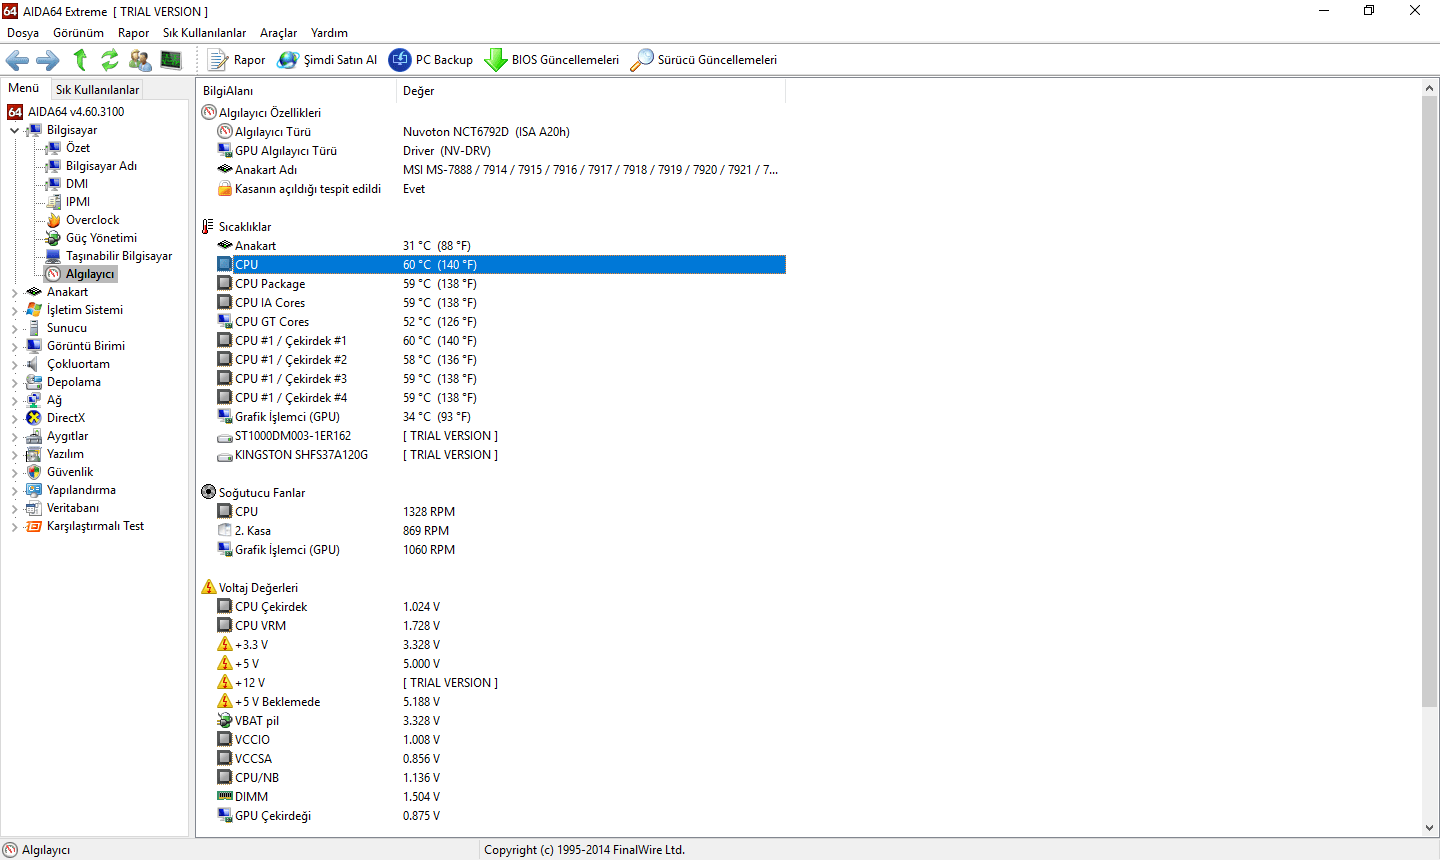Expand the Sunucu tree node

pyautogui.click(x=14, y=328)
